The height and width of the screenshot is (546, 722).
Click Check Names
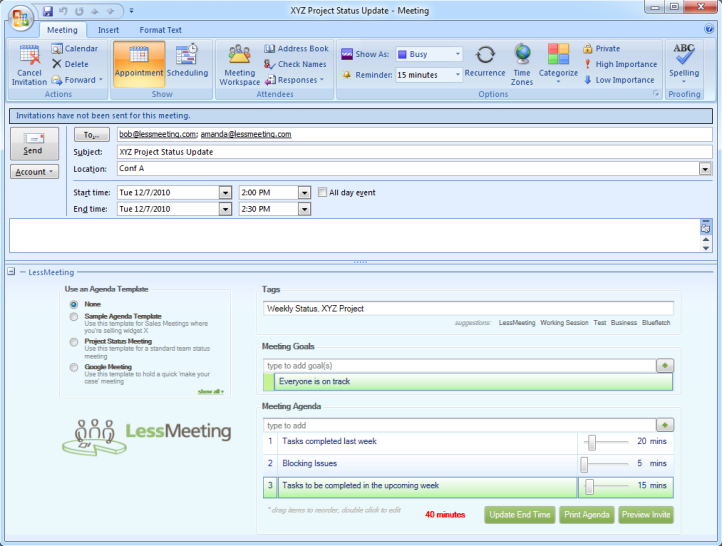(x=295, y=64)
